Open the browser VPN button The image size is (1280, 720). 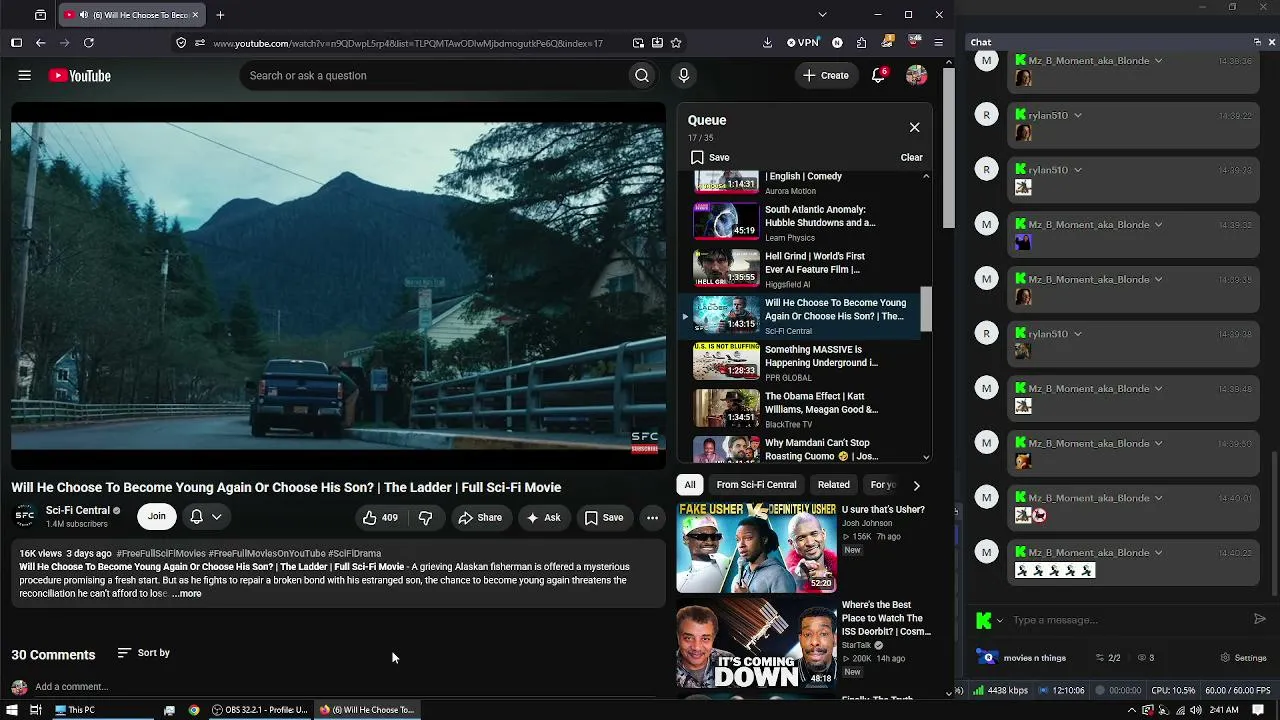tap(803, 43)
